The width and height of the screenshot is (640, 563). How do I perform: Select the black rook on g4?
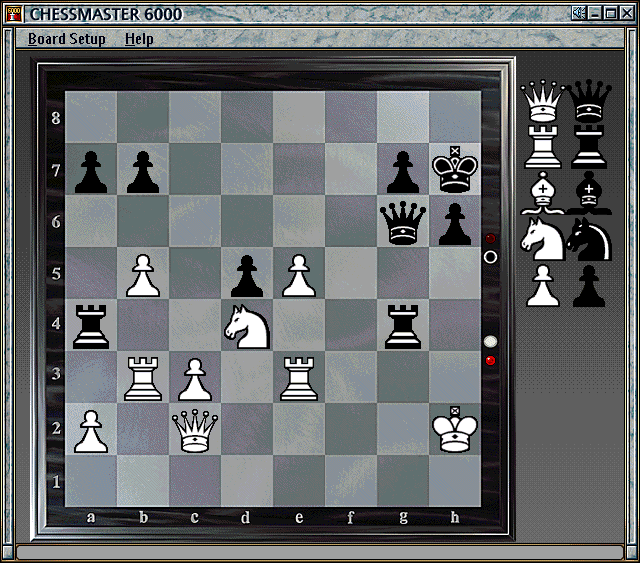pyautogui.click(x=403, y=327)
